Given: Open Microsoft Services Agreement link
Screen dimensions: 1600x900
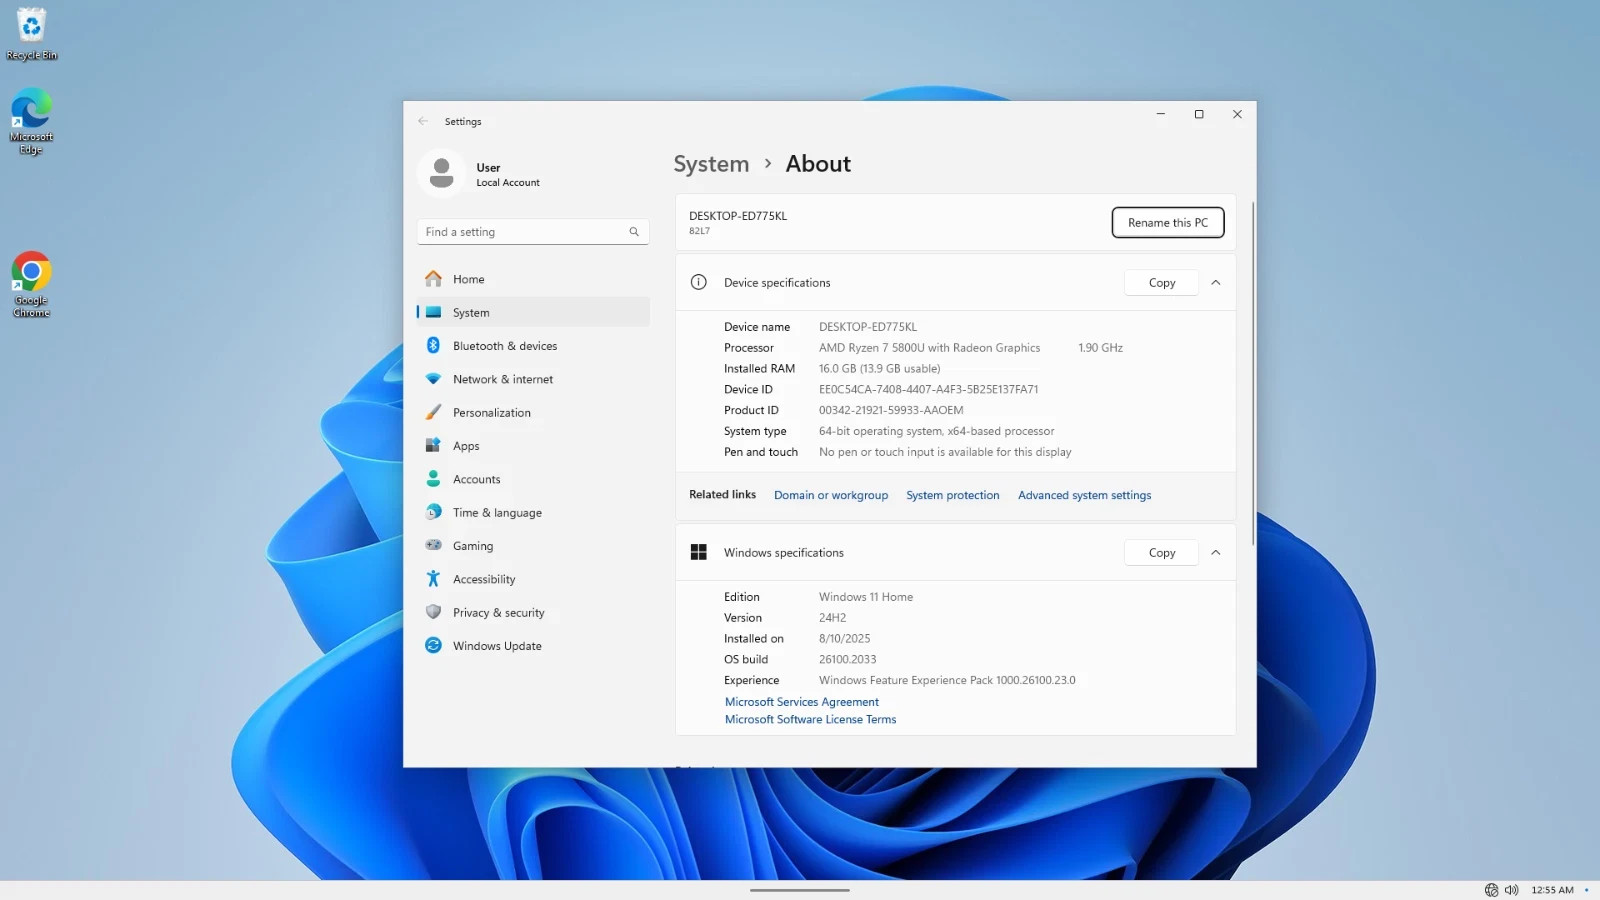Looking at the screenshot, I should 802,702.
